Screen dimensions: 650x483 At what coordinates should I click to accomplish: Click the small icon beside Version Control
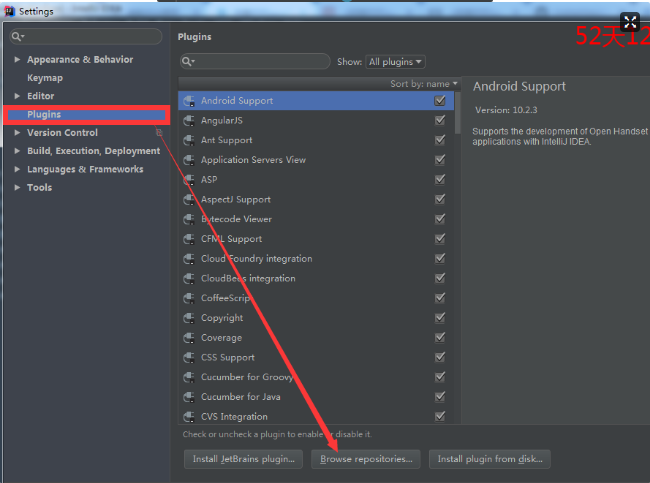point(159,132)
